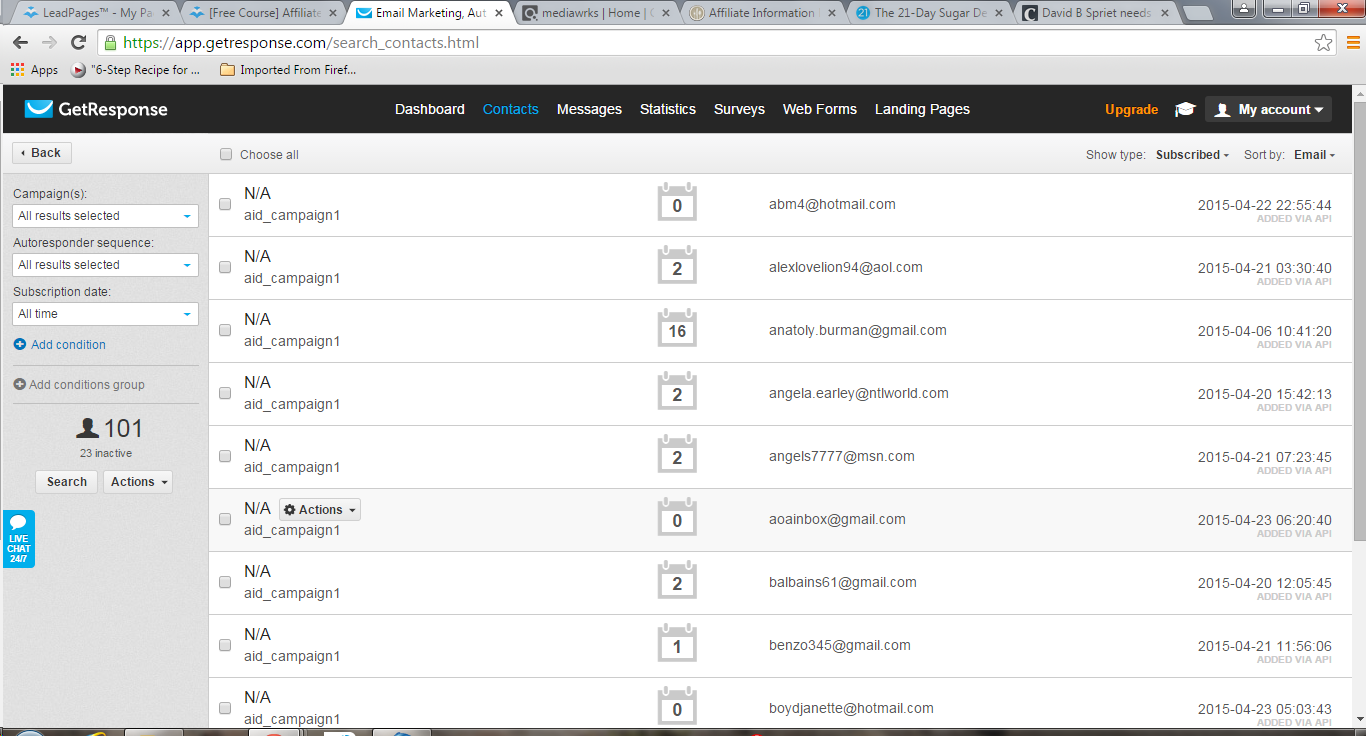Screen dimensions: 1366x736
Task: Open the Subscription date dropdown
Action: pos(105,314)
